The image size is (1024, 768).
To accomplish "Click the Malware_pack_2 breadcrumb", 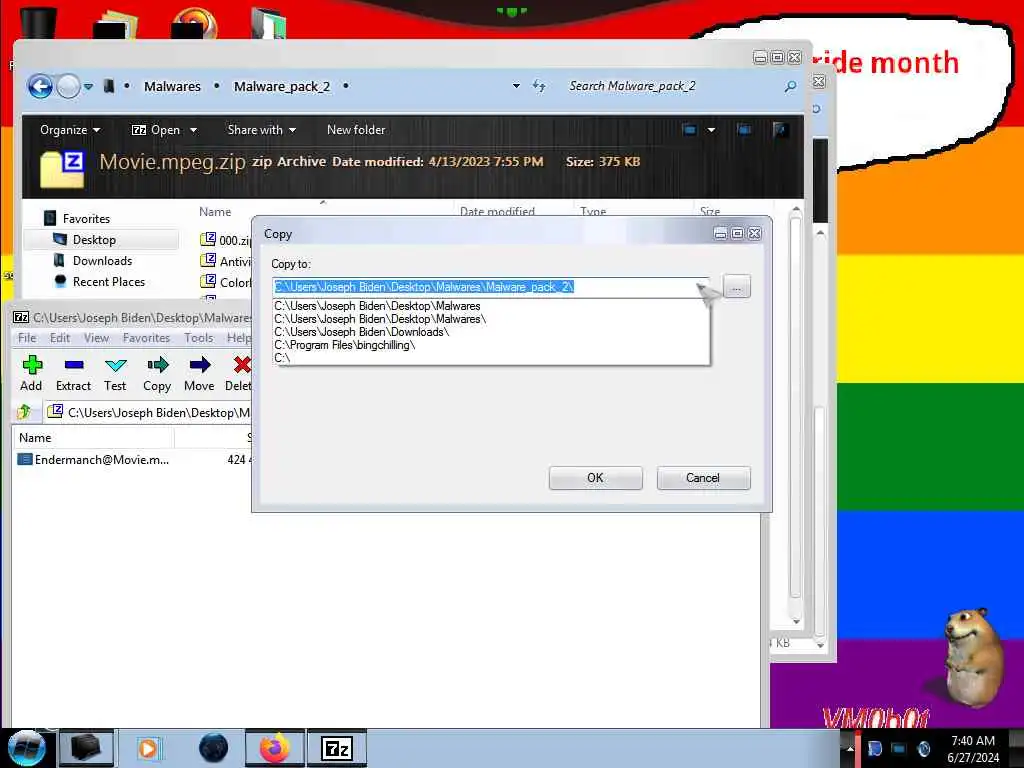I will tap(282, 86).
